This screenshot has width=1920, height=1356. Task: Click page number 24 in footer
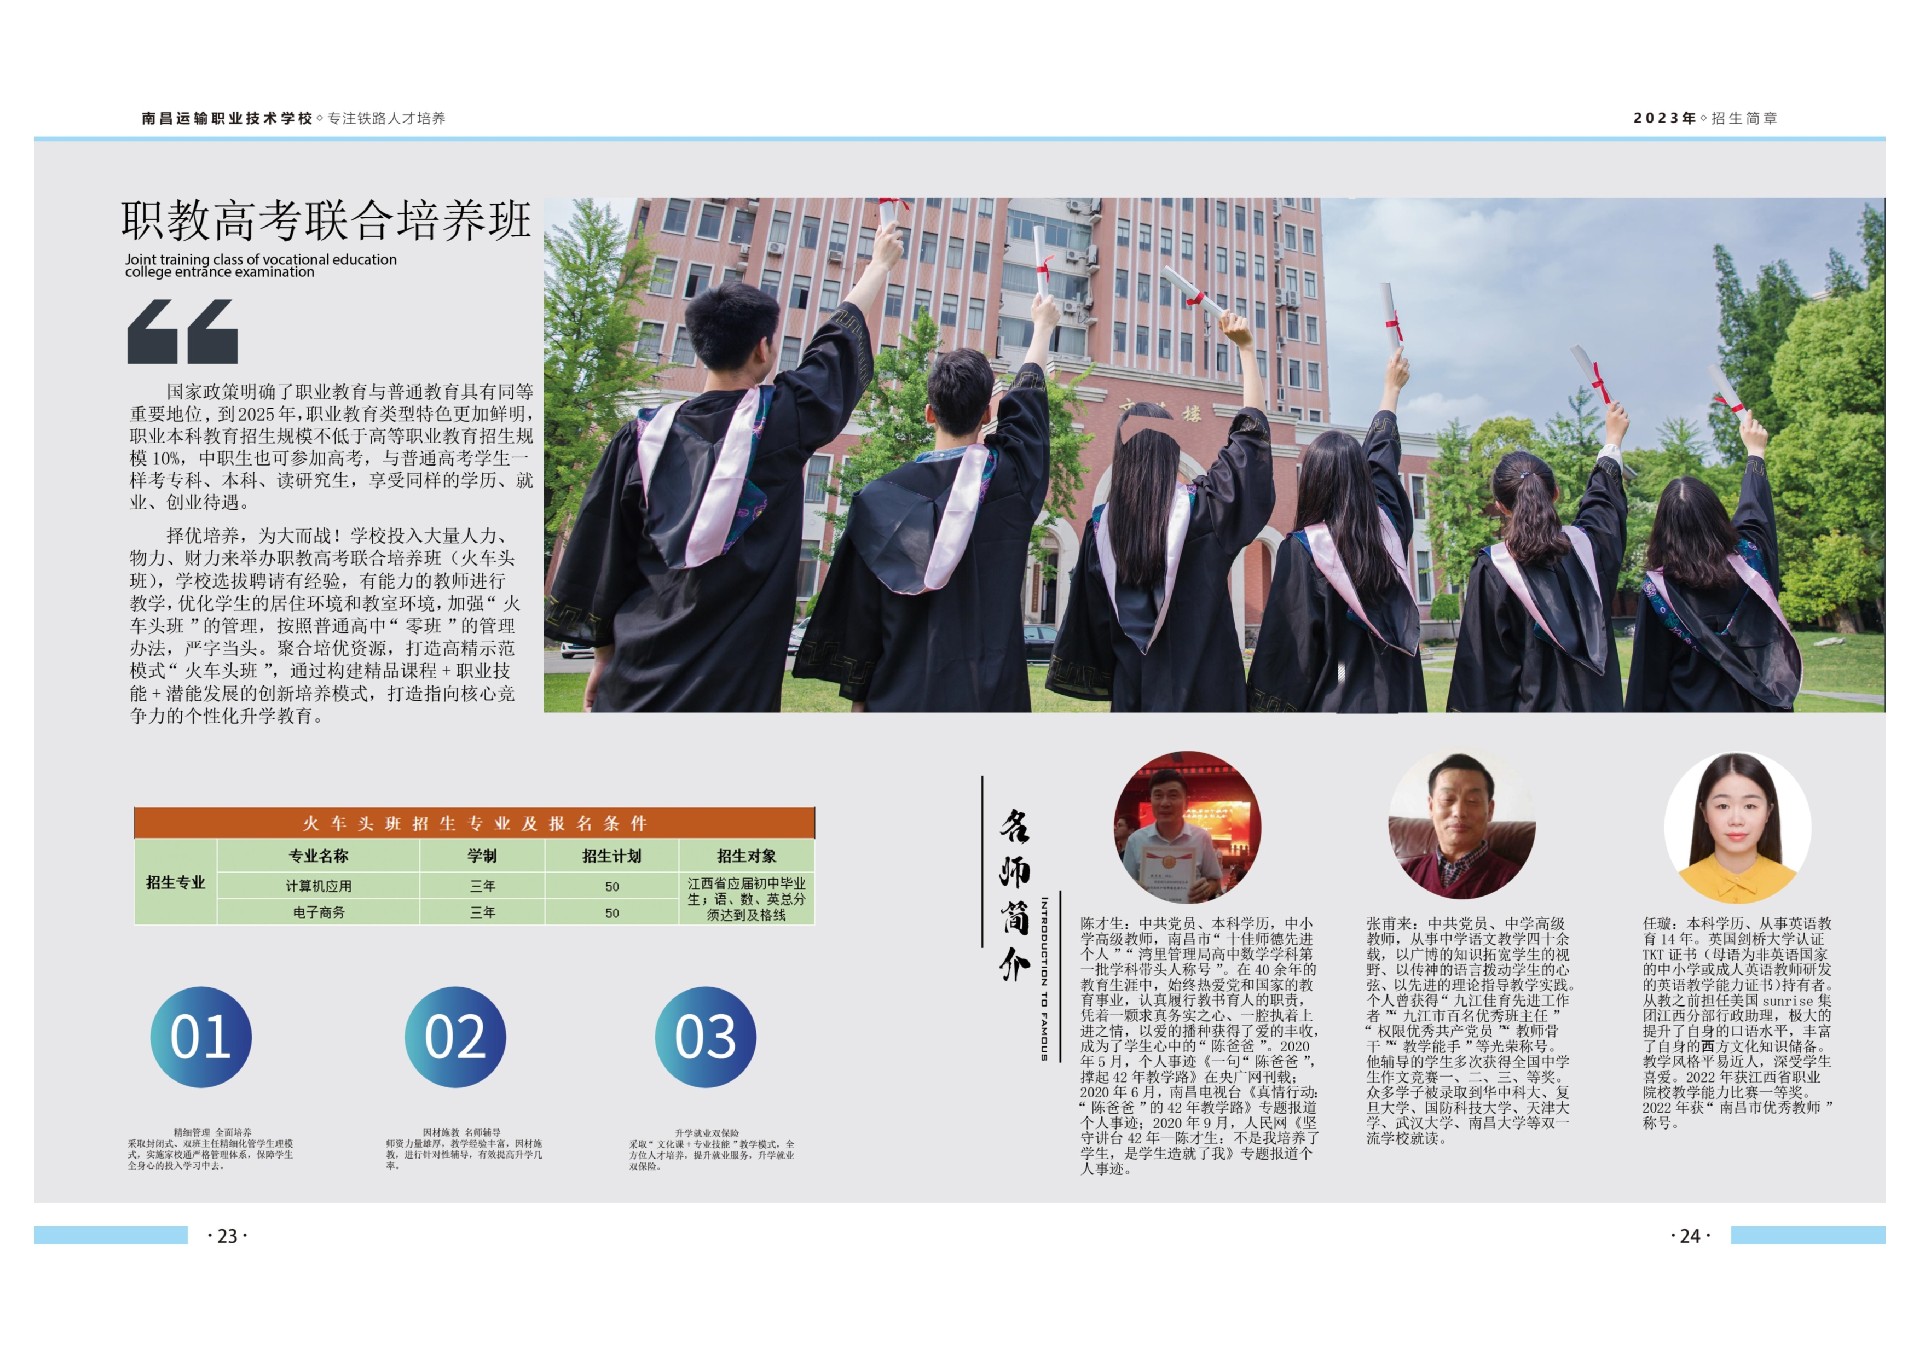(x=1690, y=1236)
